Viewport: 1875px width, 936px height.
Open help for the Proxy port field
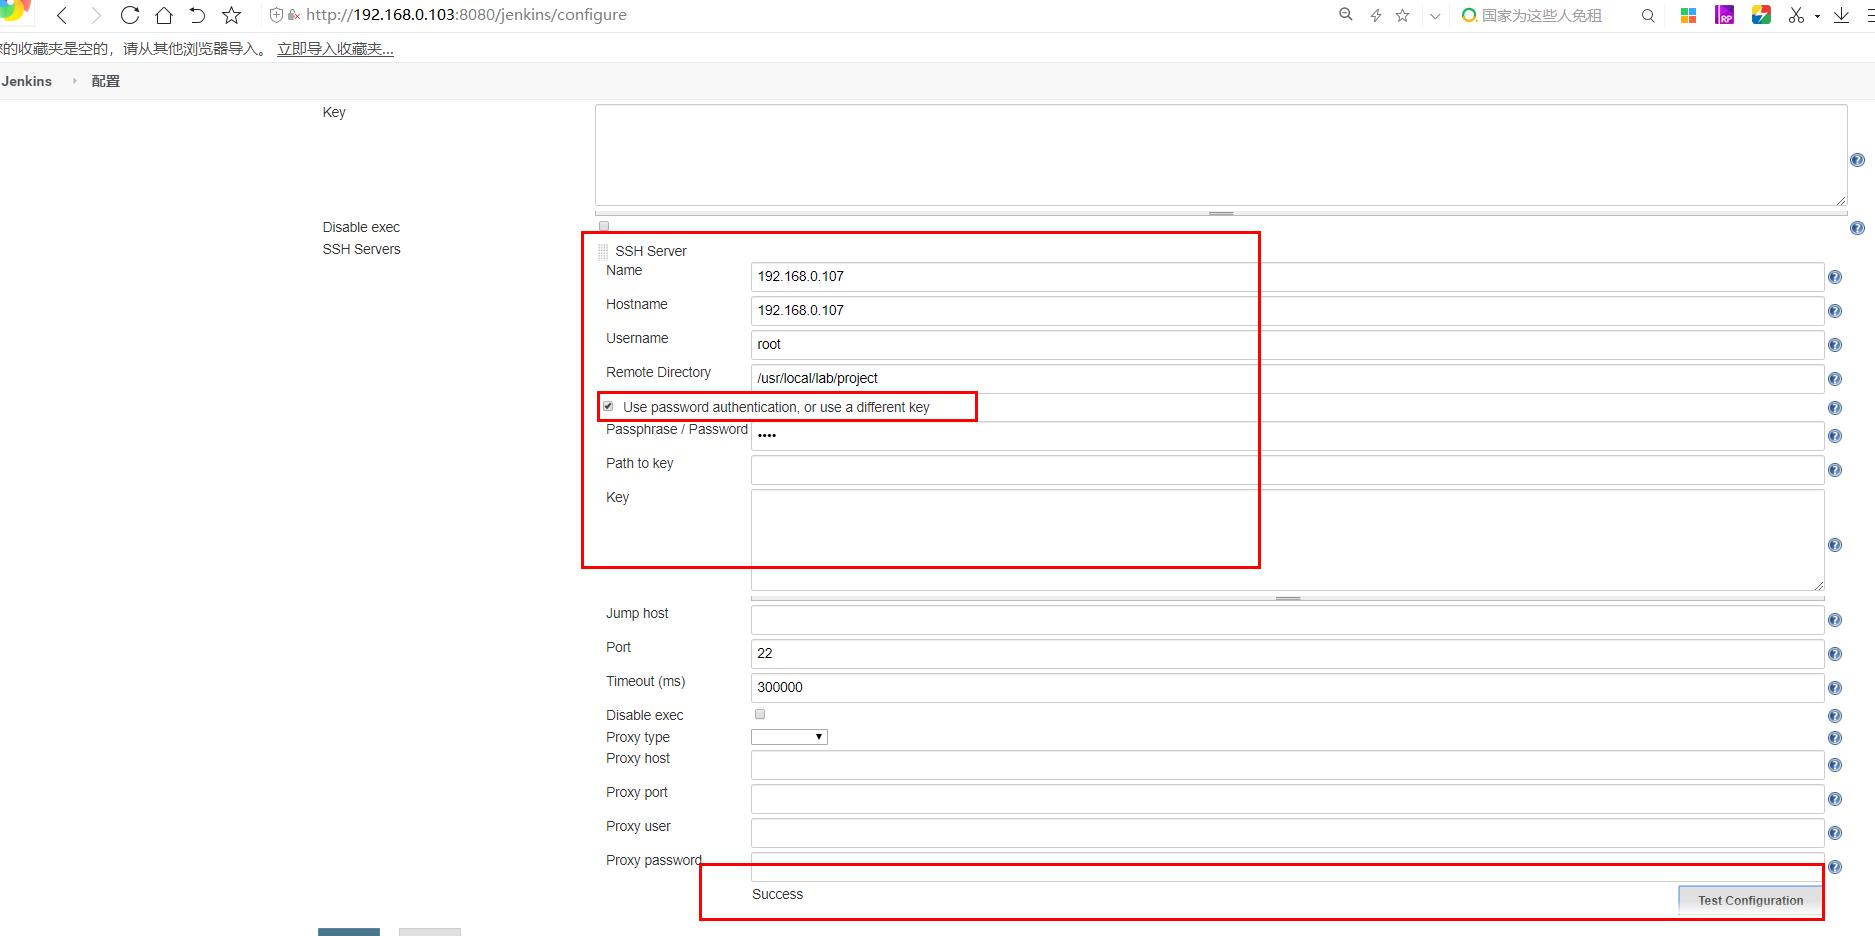(1835, 799)
